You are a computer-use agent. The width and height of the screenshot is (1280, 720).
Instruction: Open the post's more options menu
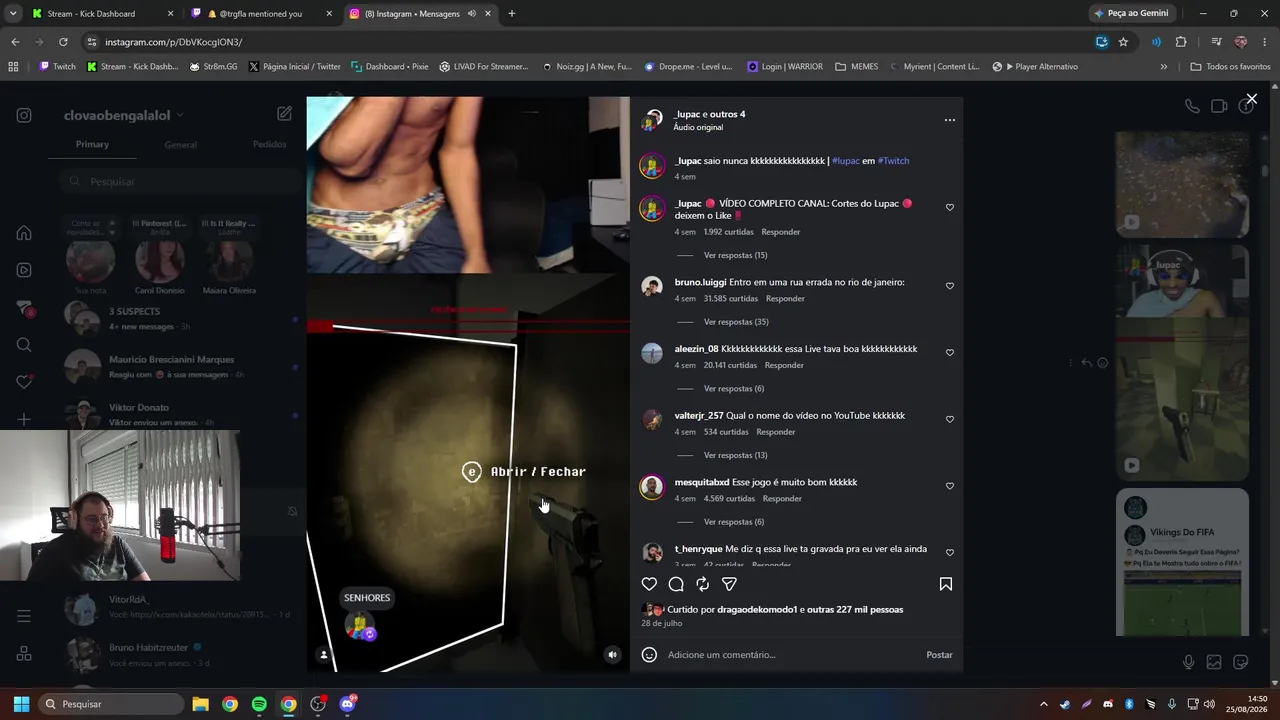point(950,120)
